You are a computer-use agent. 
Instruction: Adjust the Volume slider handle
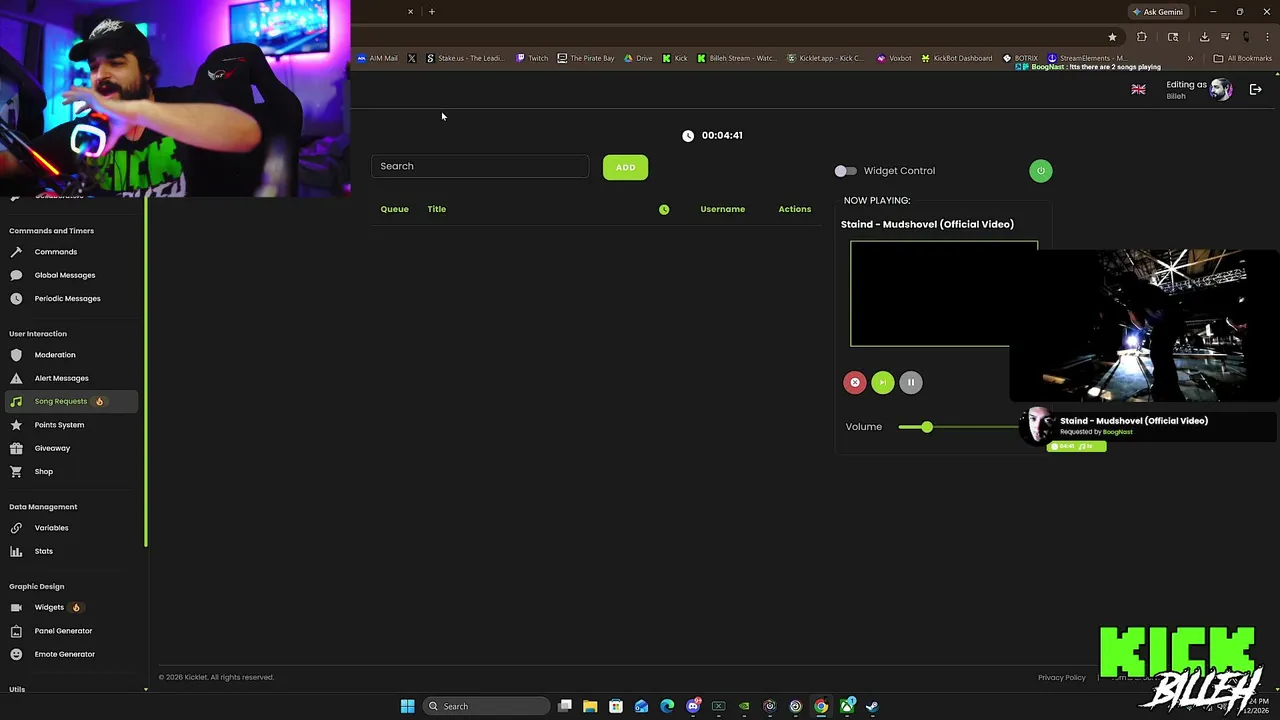tap(927, 427)
